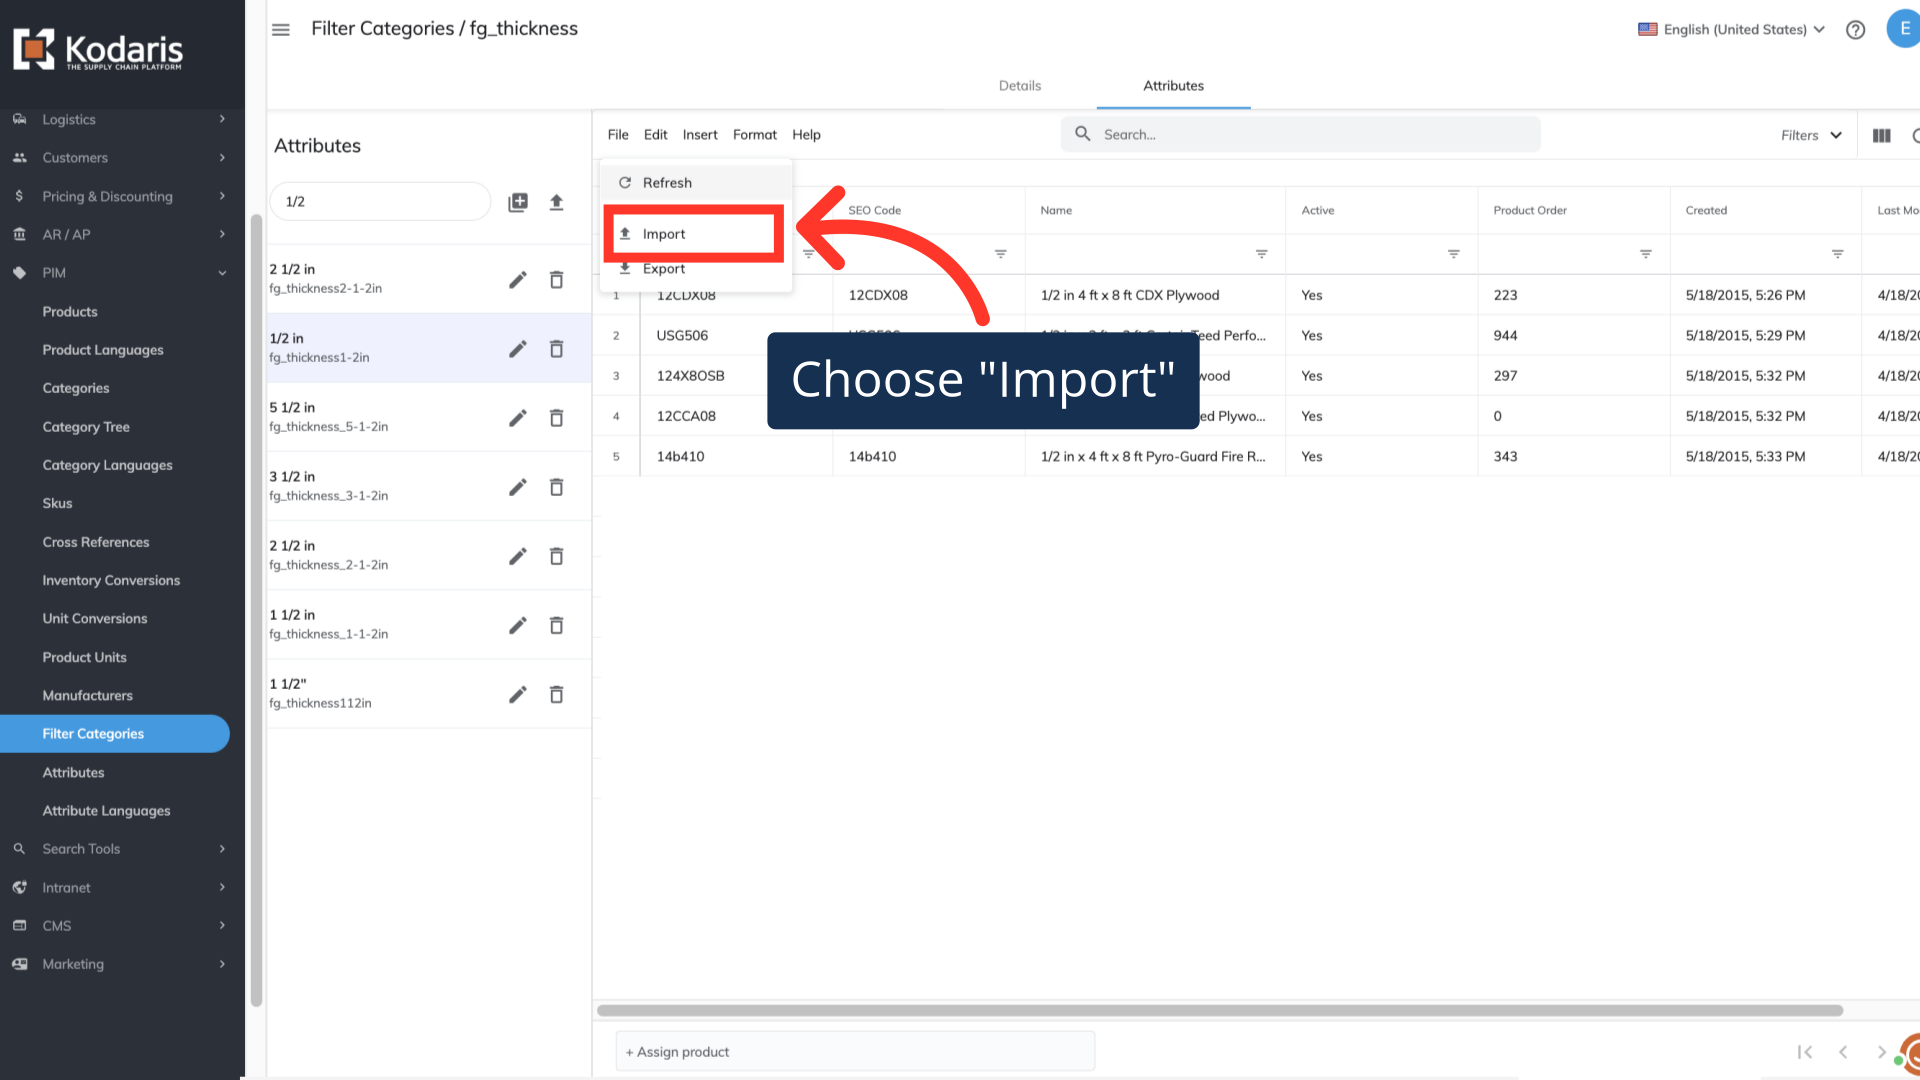Go to first page of results
This screenshot has width=1920, height=1080.
[x=1805, y=1052]
